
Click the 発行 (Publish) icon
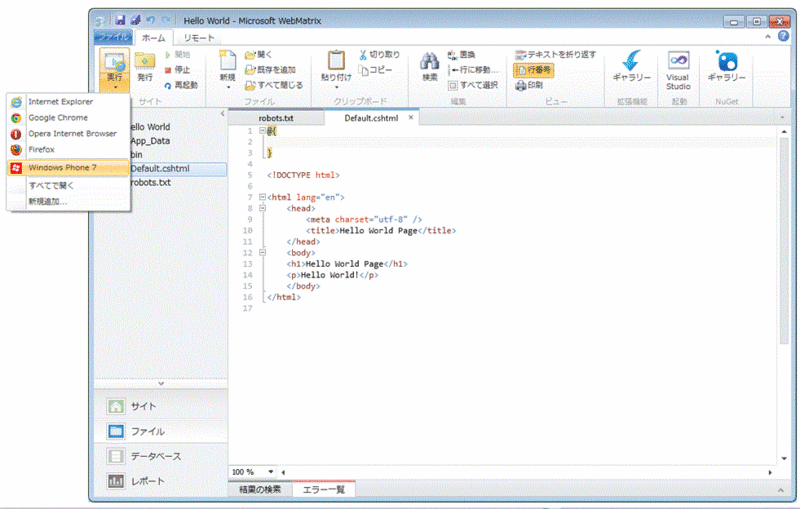pyautogui.click(x=145, y=62)
